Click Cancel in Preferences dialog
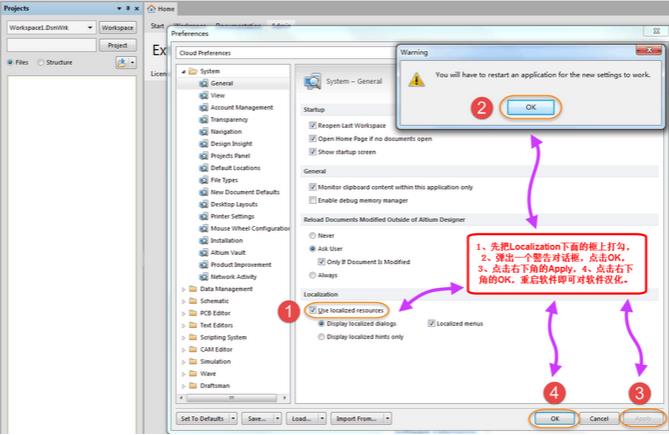 pyautogui.click(x=599, y=419)
